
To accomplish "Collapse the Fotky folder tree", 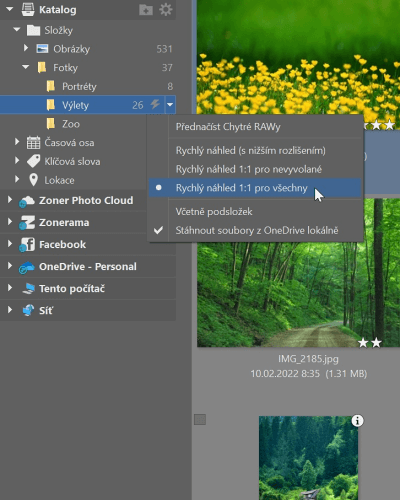I will point(26,67).
